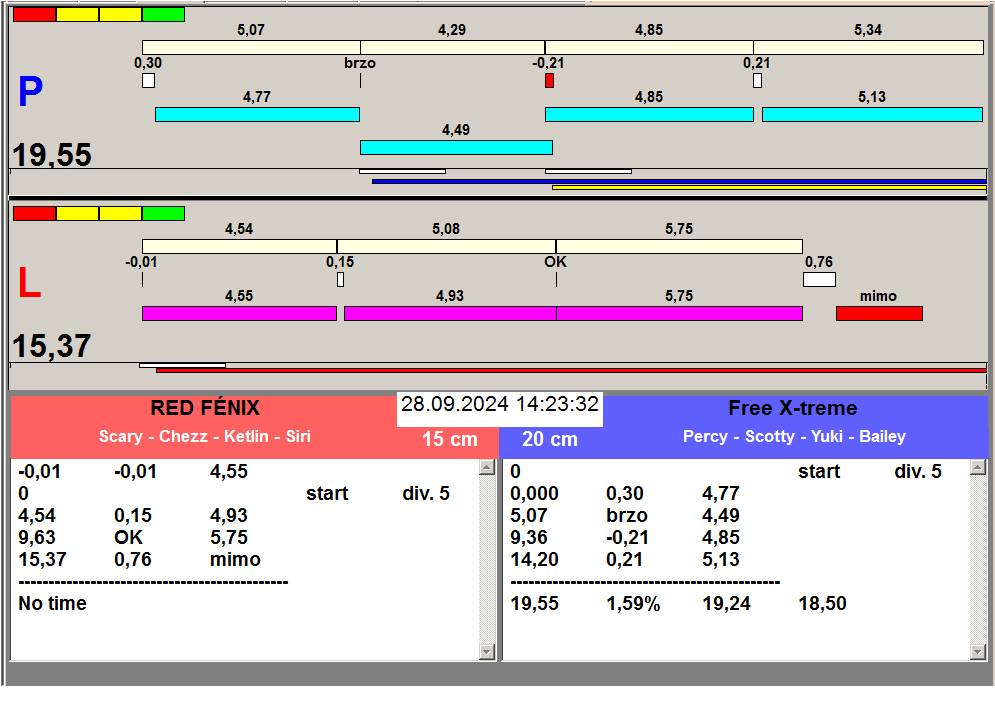
Task: Click the 20 cm jump height
Action: tap(550, 439)
